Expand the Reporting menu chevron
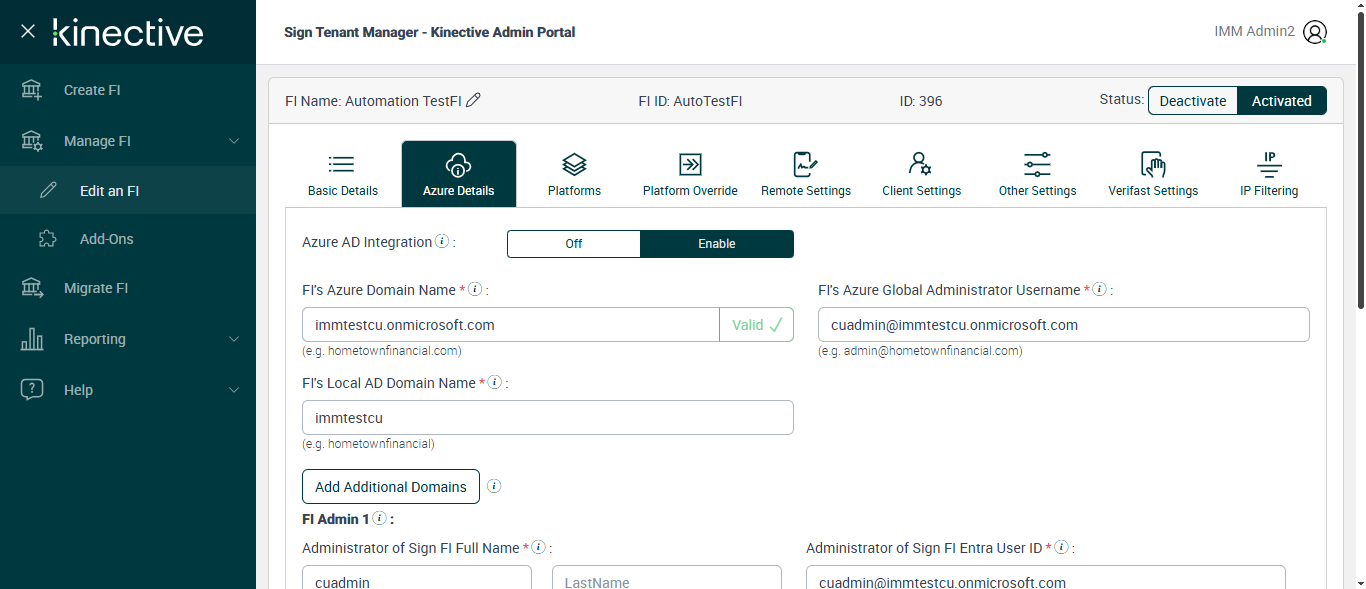The height and width of the screenshot is (589, 1366). point(234,339)
